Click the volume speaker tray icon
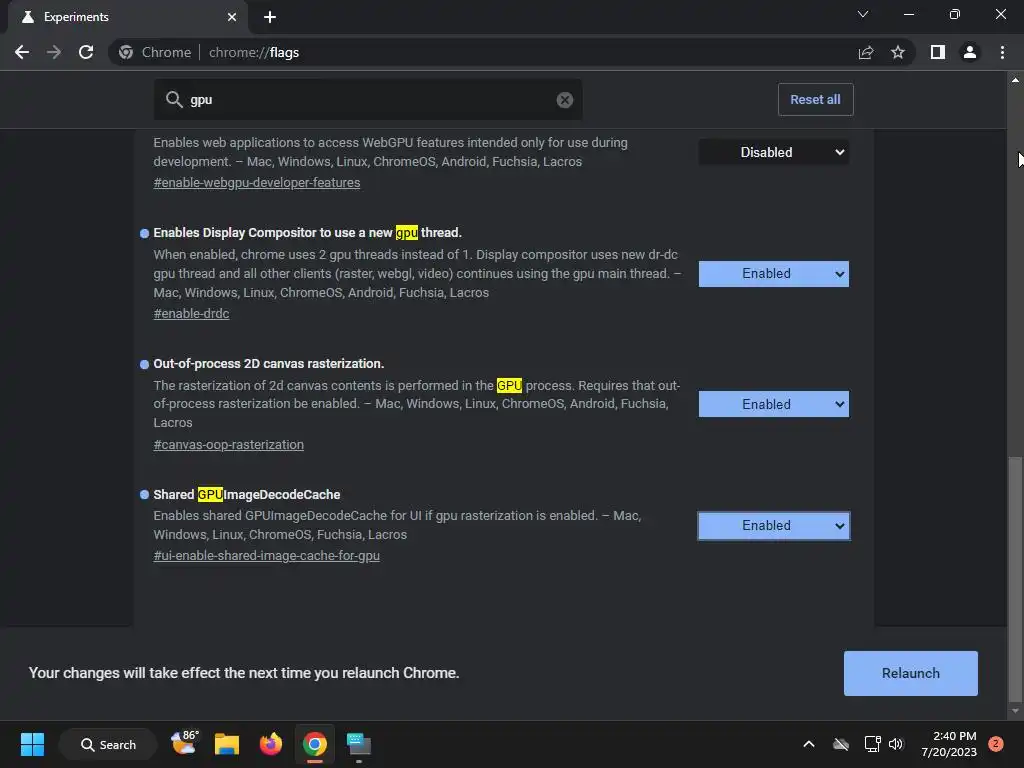This screenshot has width=1024, height=768. (896, 744)
